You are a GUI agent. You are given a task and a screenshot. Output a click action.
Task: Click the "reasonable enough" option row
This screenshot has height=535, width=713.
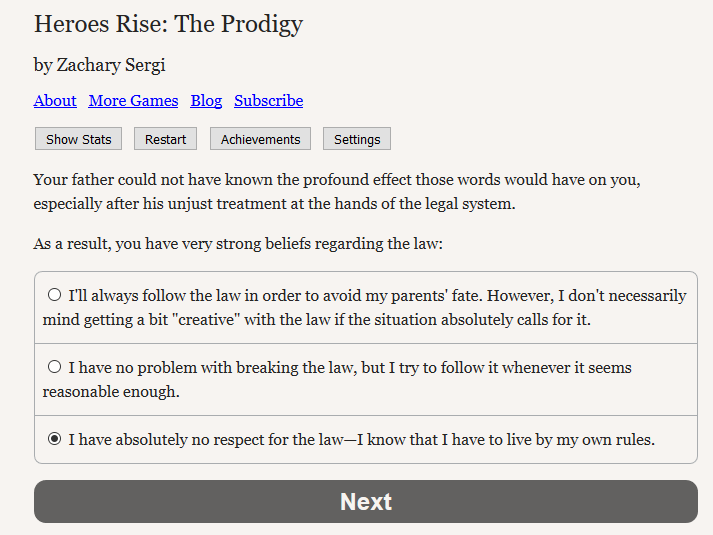pos(366,380)
